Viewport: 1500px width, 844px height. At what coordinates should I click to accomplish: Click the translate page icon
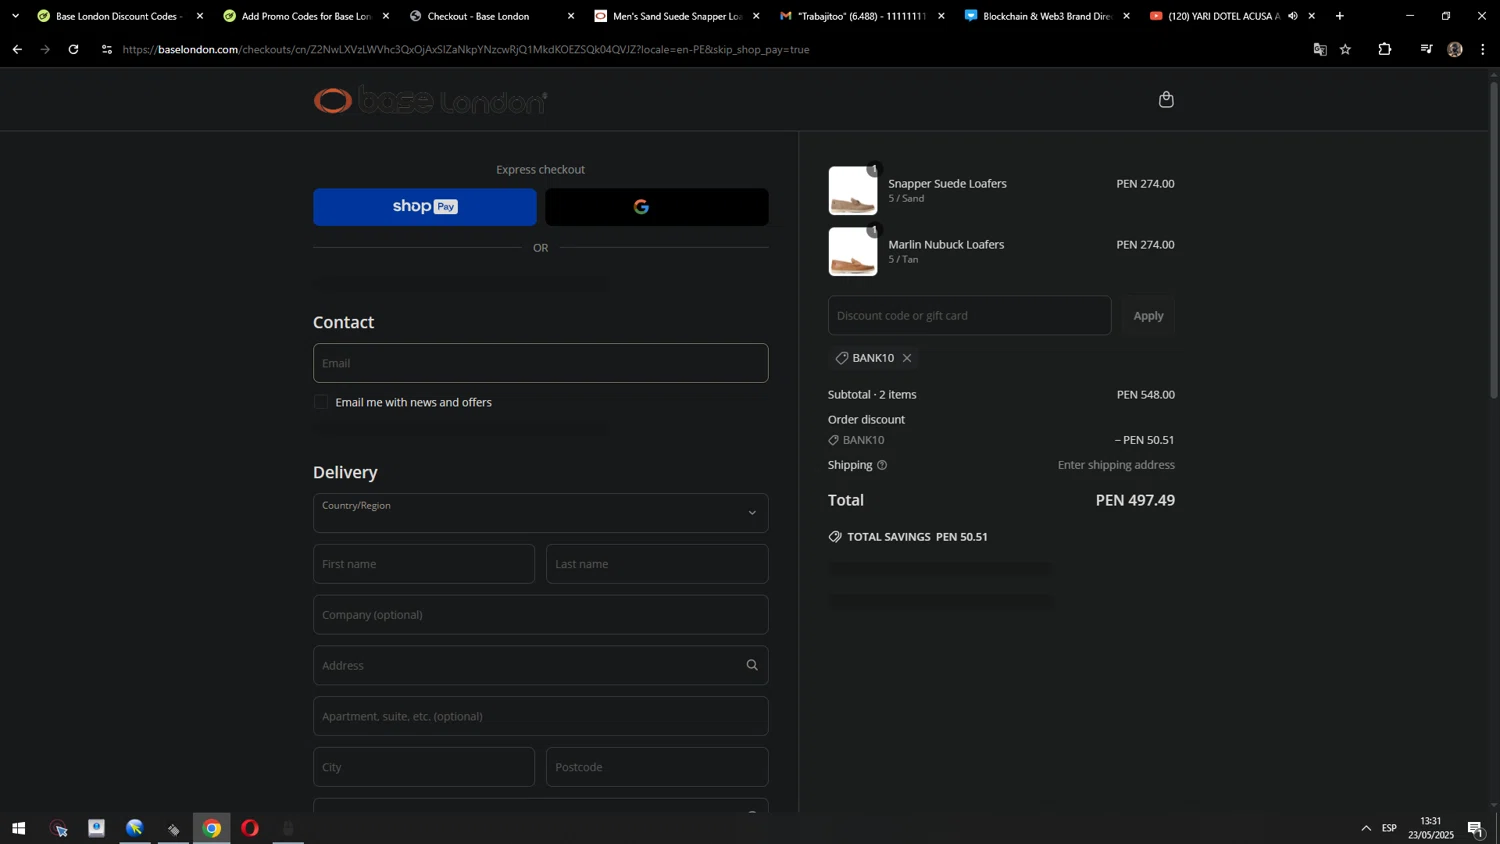pos(1320,49)
